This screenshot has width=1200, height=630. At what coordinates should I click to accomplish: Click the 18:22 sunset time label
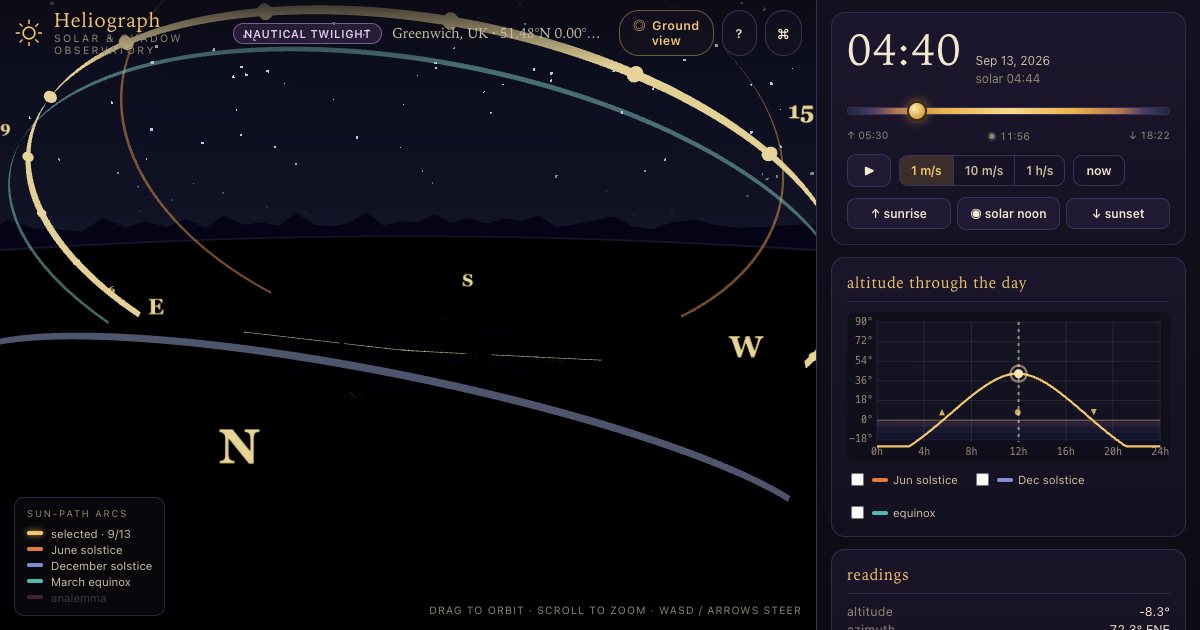1148,136
